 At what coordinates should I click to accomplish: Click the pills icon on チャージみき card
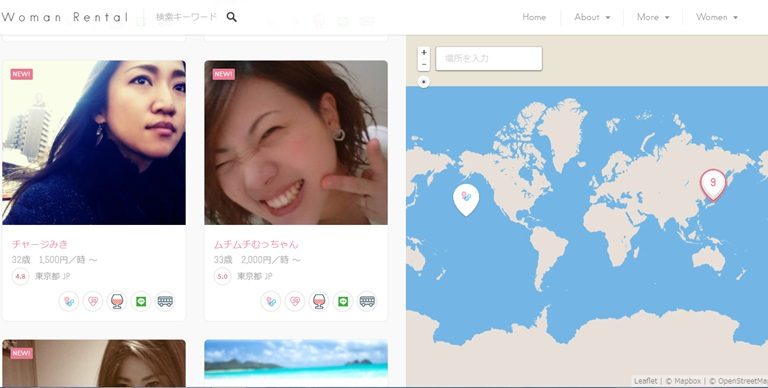(69, 301)
